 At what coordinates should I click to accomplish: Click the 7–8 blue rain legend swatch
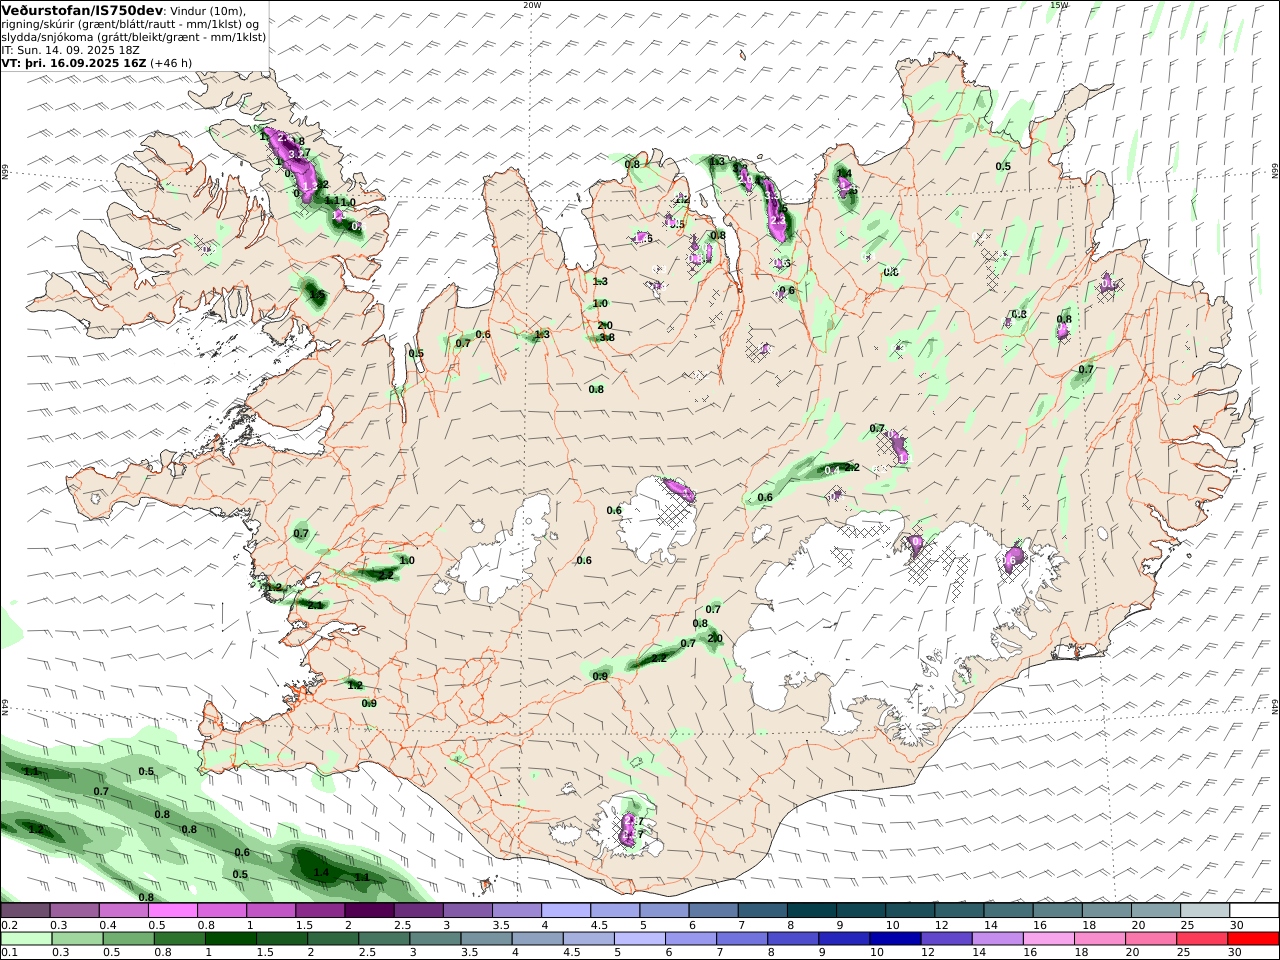[741, 939]
